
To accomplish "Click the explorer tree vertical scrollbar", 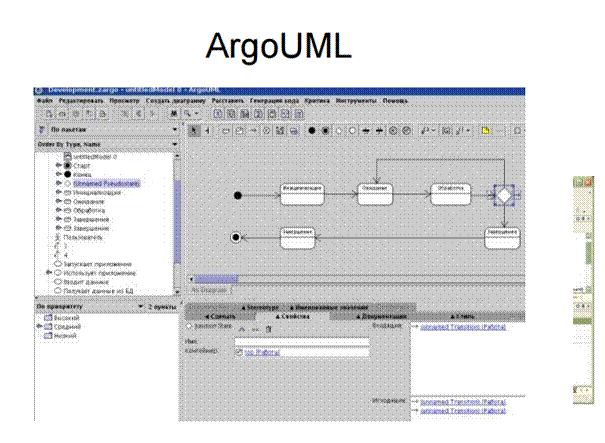I will click(x=177, y=223).
